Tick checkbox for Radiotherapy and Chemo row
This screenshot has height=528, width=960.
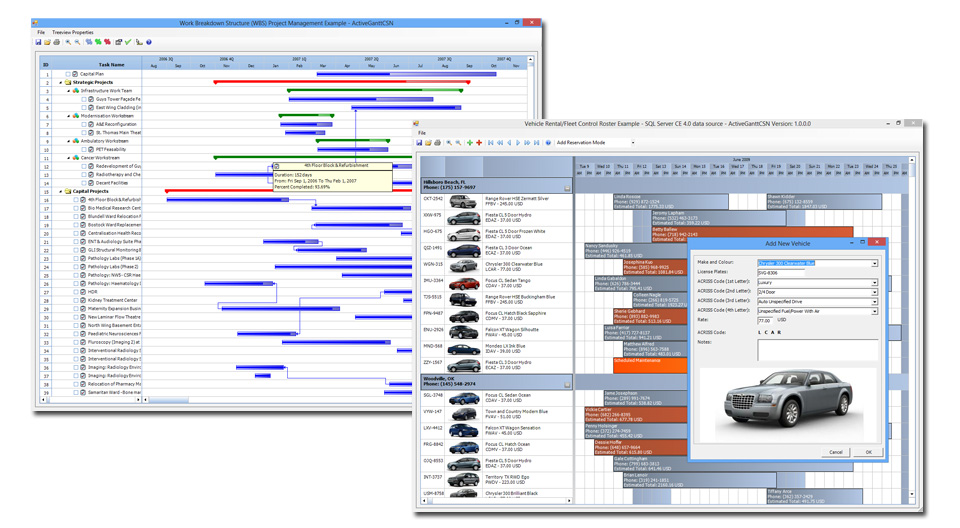84,175
